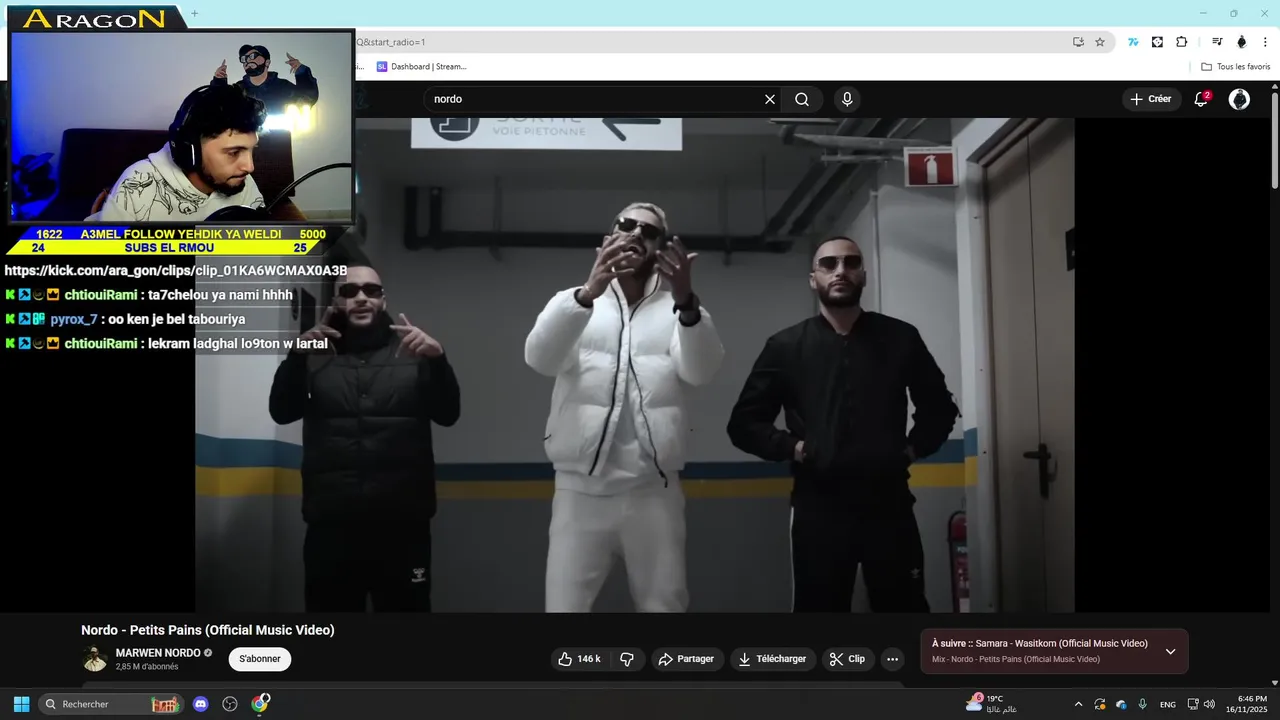Open the more actions three-dot menu
The image size is (1280, 720).
click(x=892, y=659)
